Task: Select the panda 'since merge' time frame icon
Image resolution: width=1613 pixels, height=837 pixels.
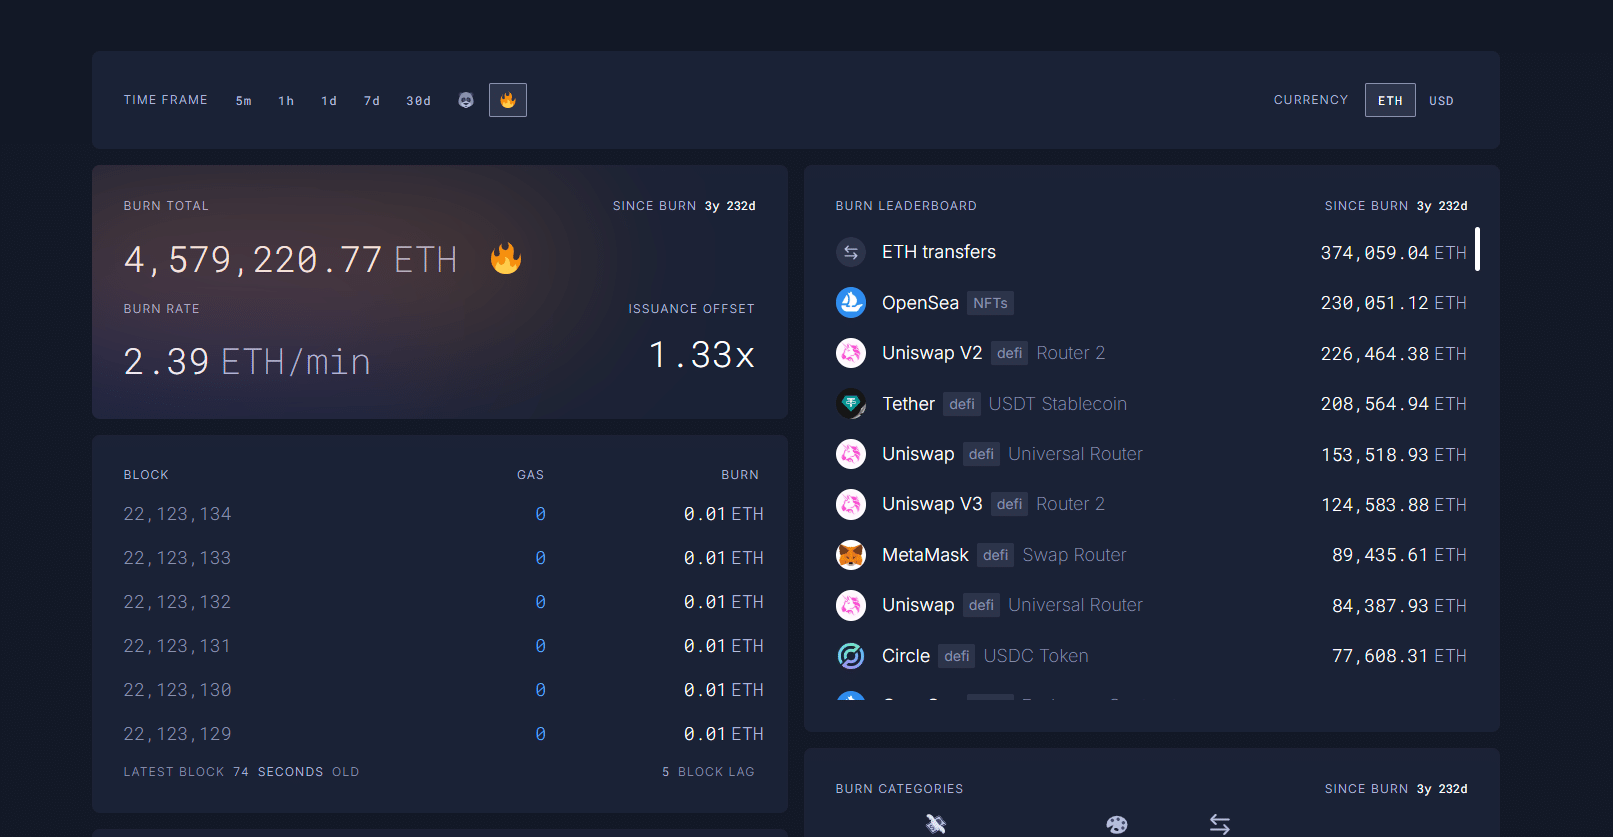Action: (x=466, y=100)
